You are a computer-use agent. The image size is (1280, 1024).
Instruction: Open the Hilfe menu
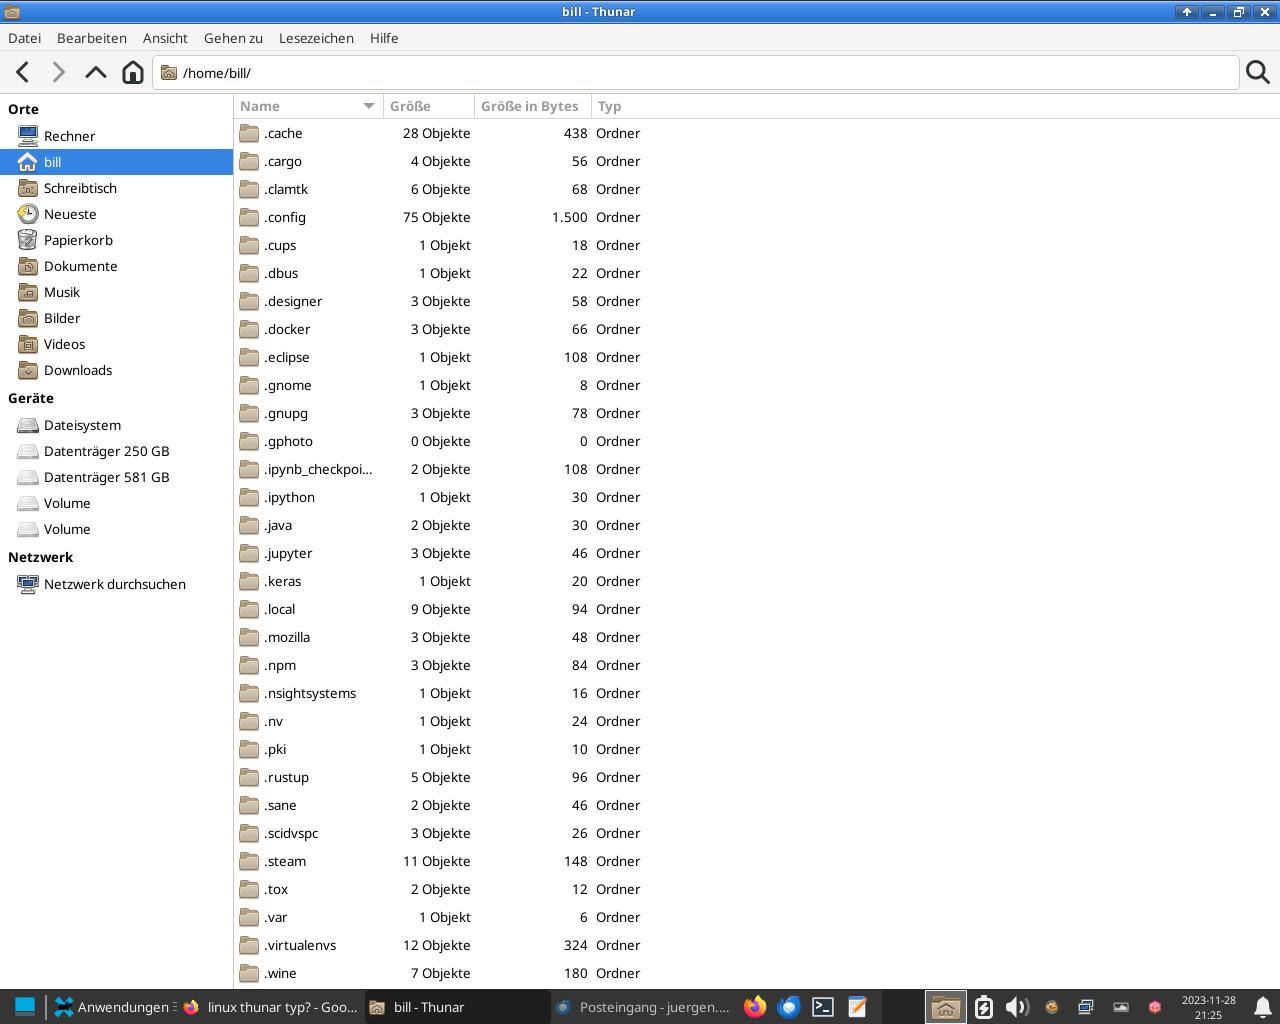coord(384,38)
